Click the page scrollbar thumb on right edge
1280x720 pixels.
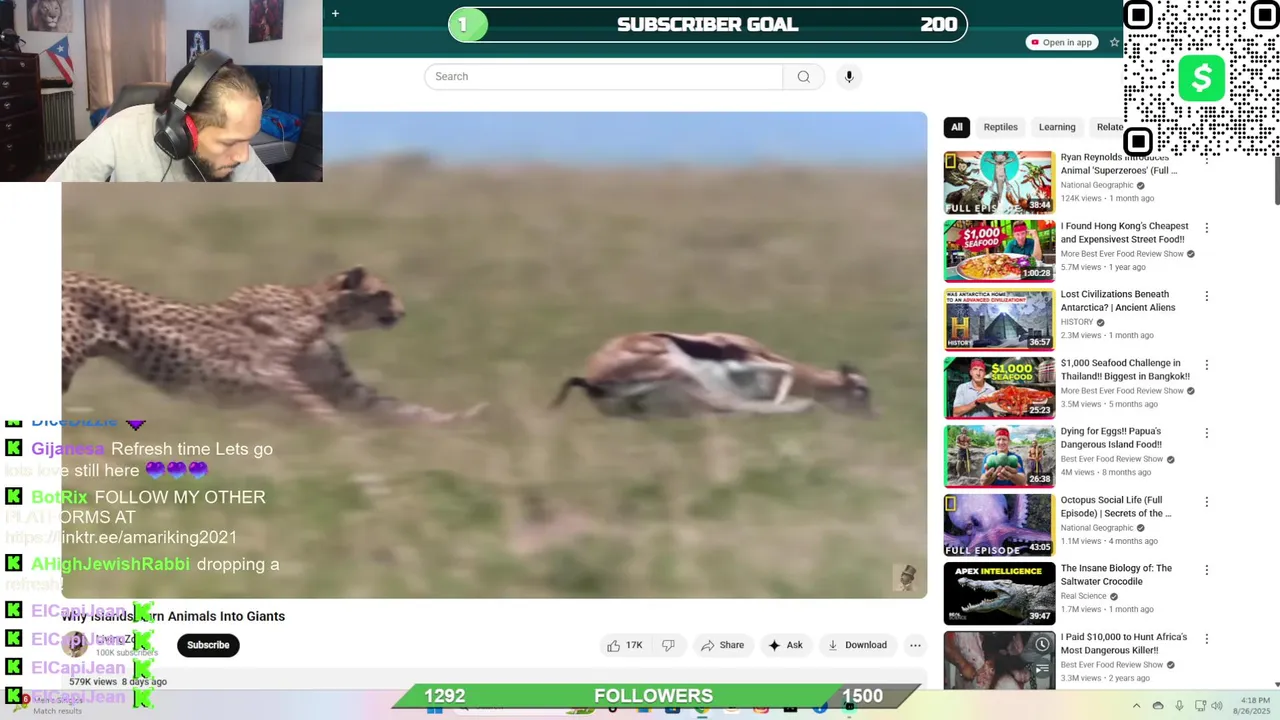(x=1276, y=182)
